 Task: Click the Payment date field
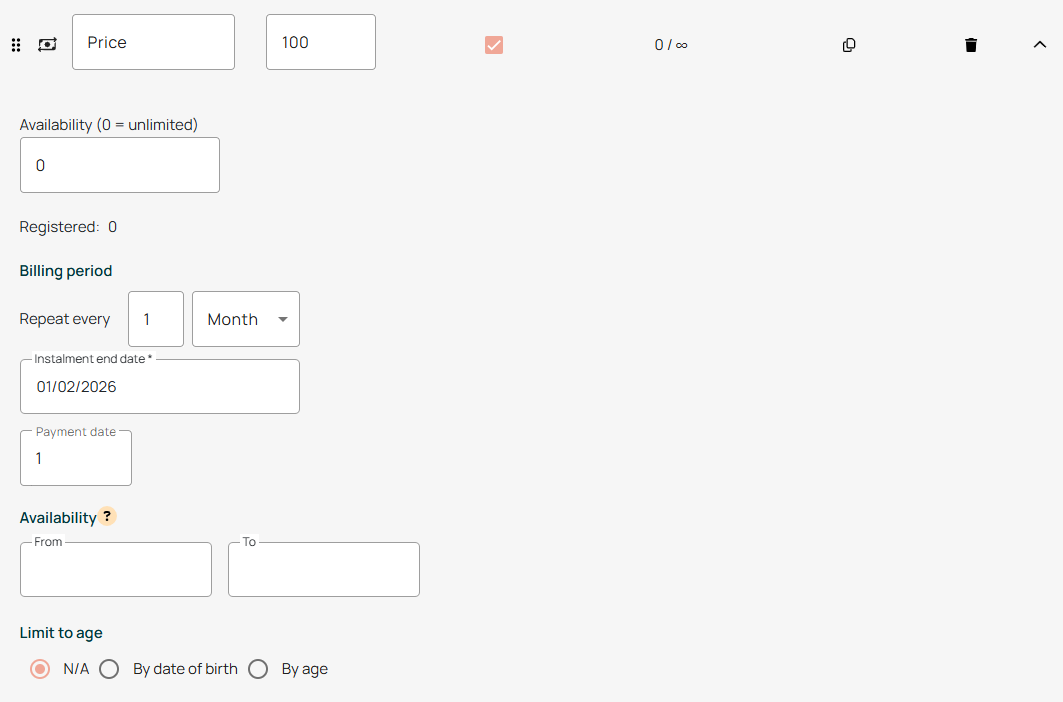click(x=76, y=459)
